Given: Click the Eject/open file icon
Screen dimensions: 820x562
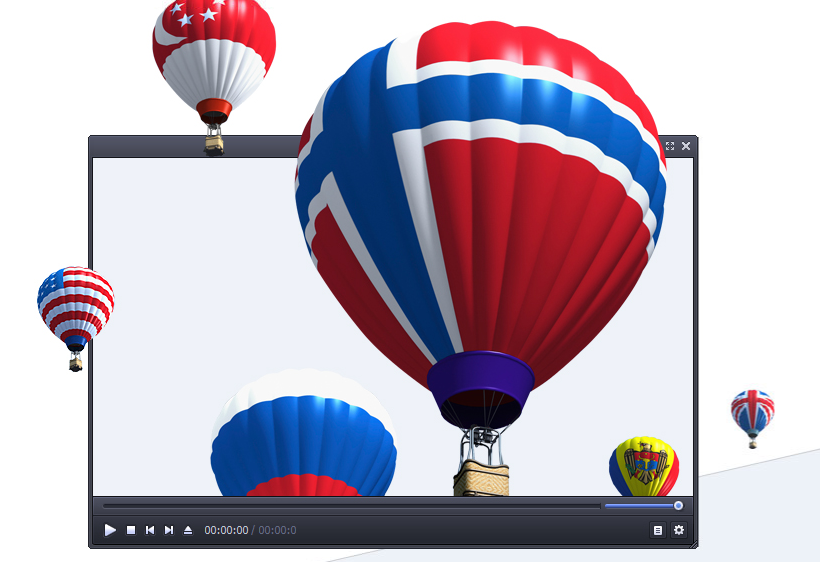Looking at the screenshot, I should coord(188,530).
